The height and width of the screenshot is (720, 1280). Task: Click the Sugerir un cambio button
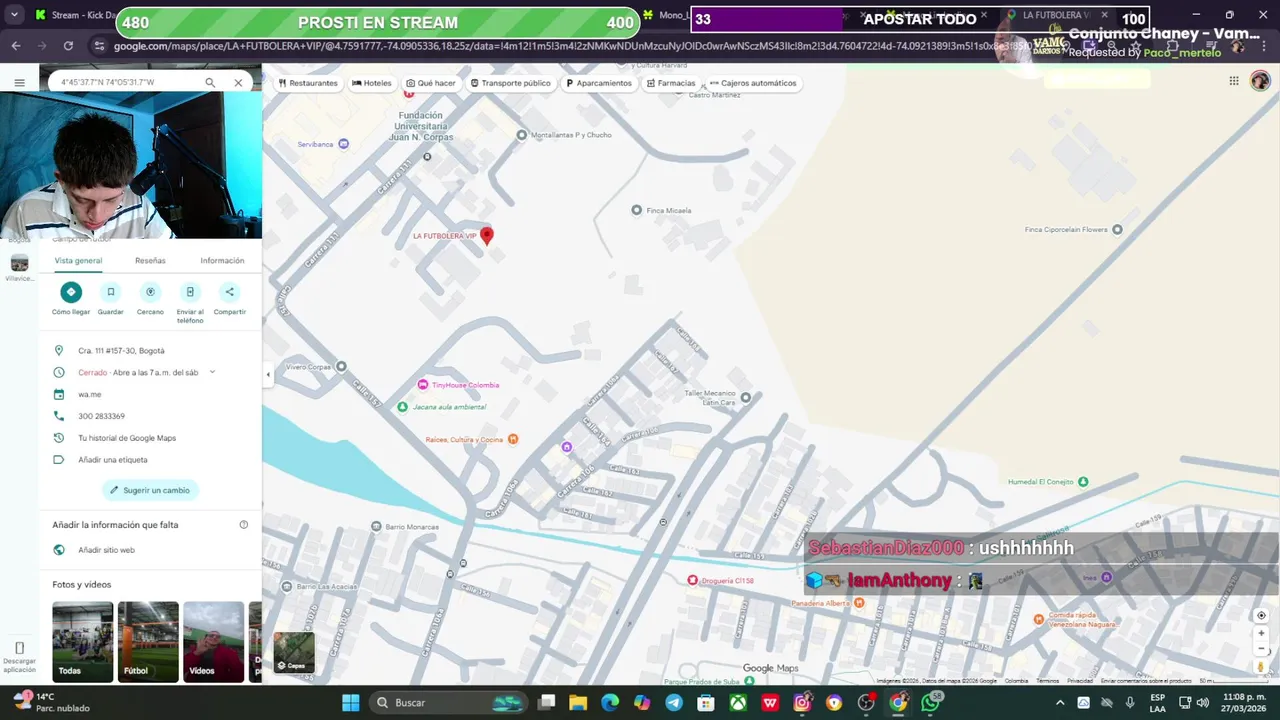click(x=150, y=490)
